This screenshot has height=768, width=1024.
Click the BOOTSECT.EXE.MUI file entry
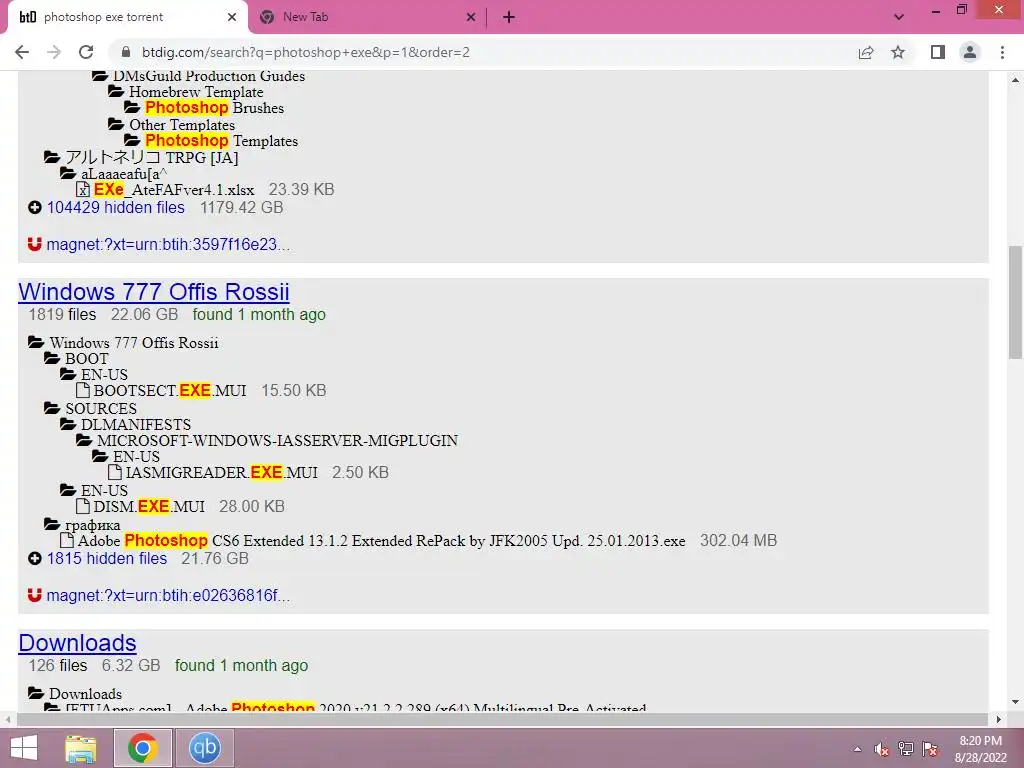click(x=170, y=391)
